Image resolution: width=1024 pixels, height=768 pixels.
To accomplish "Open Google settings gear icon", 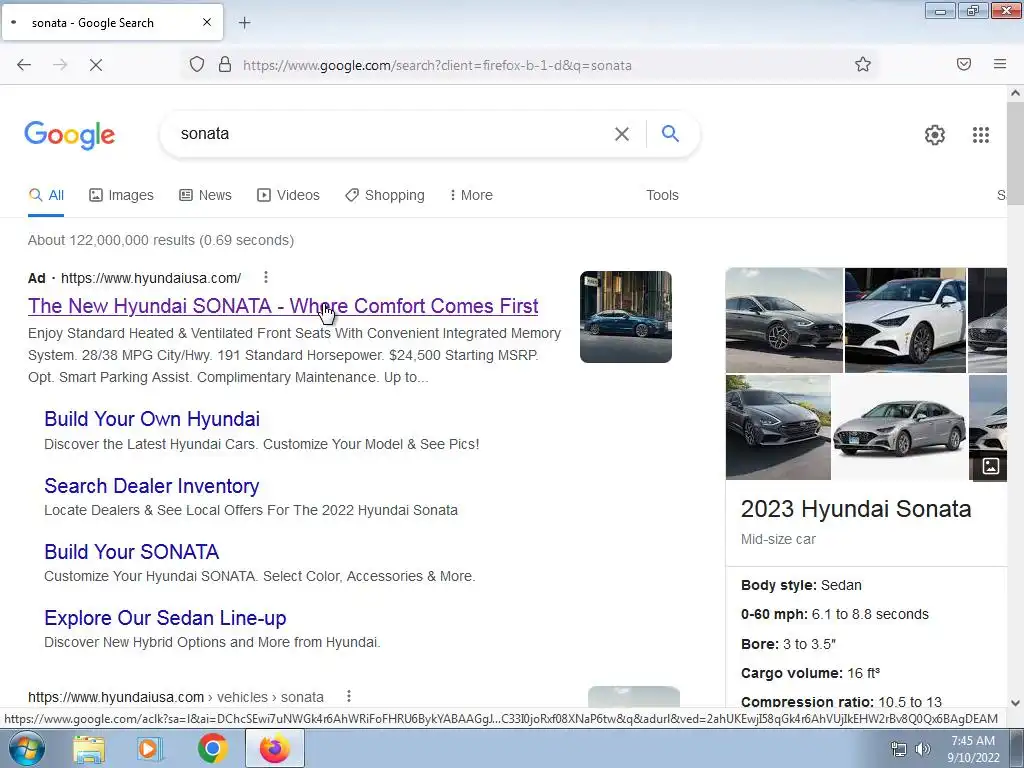I will click(935, 135).
